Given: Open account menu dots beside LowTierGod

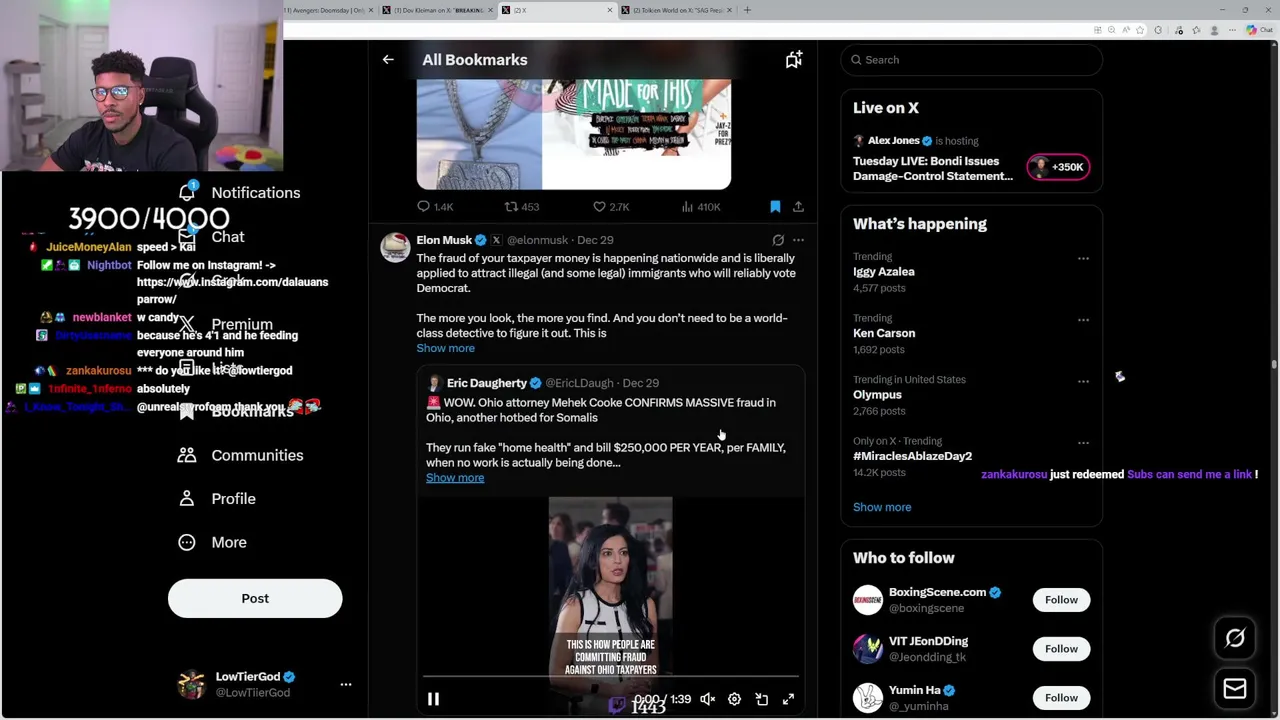Looking at the screenshot, I should pyautogui.click(x=346, y=685).
